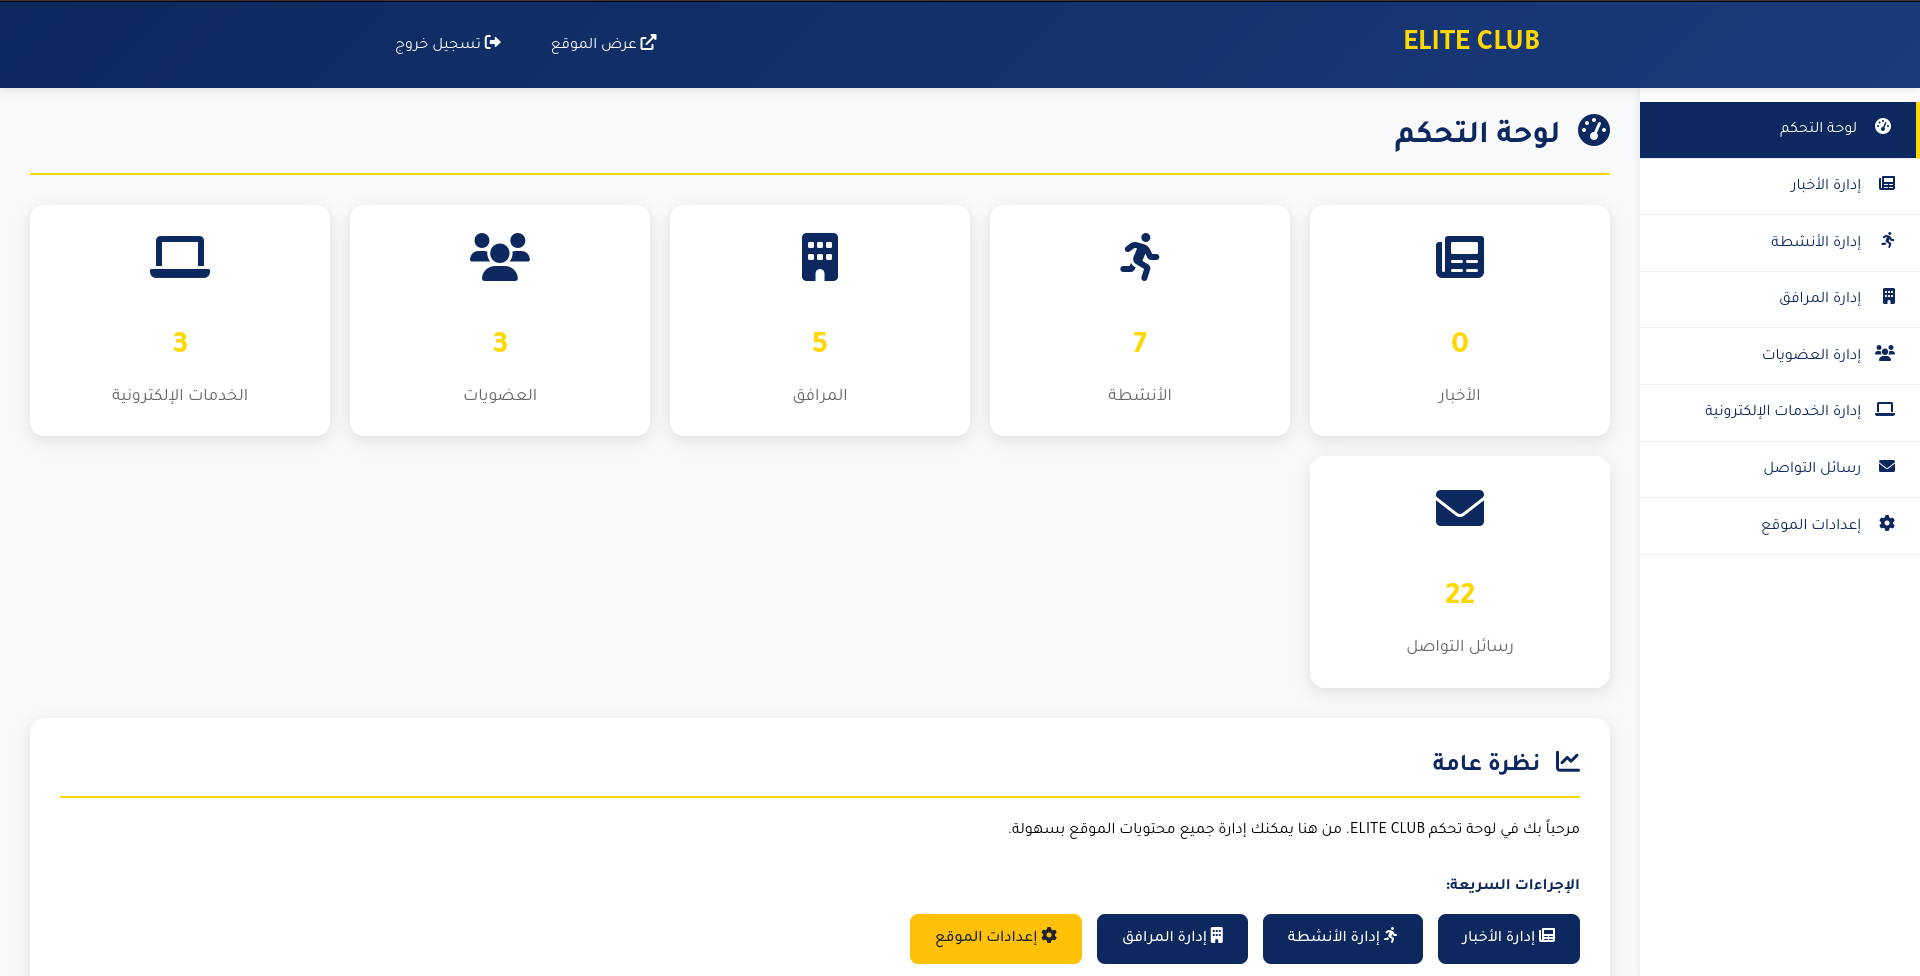
Task: Click the envelope icon on رسائل التواصل card
Action: [x=1460, y=508]
